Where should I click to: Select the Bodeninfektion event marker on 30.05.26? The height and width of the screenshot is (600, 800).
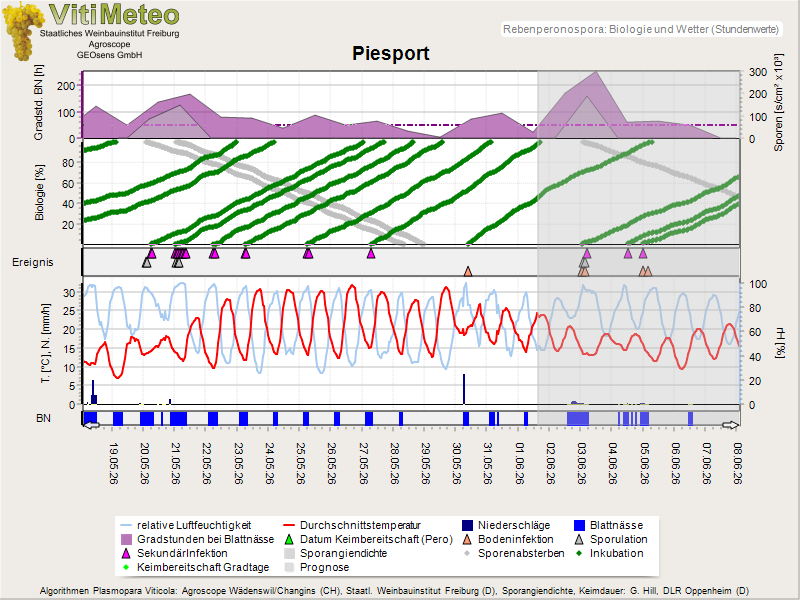pos(468,271)
